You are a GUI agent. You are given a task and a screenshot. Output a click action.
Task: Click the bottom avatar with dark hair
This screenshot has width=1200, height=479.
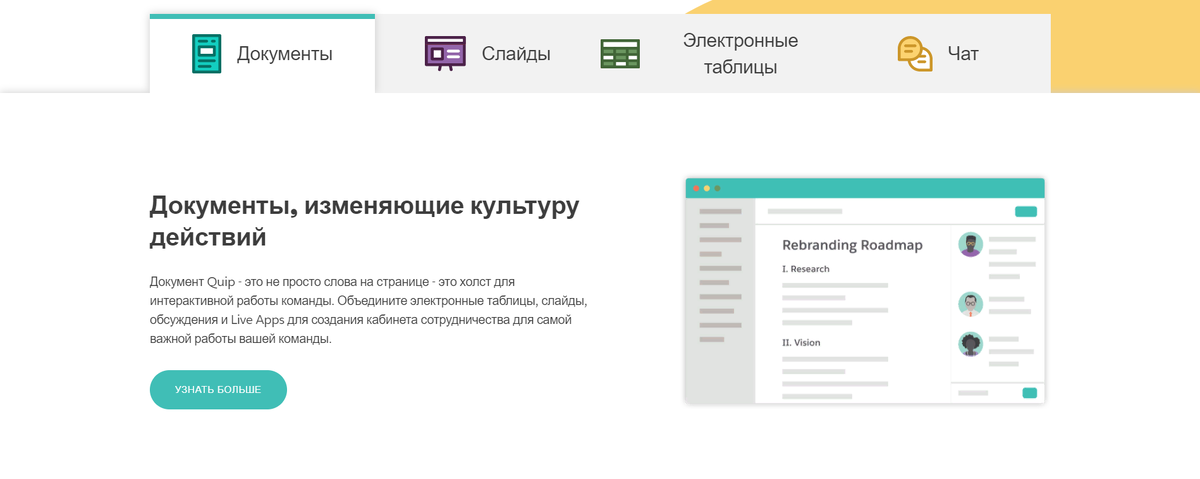[x=970, y=344]
